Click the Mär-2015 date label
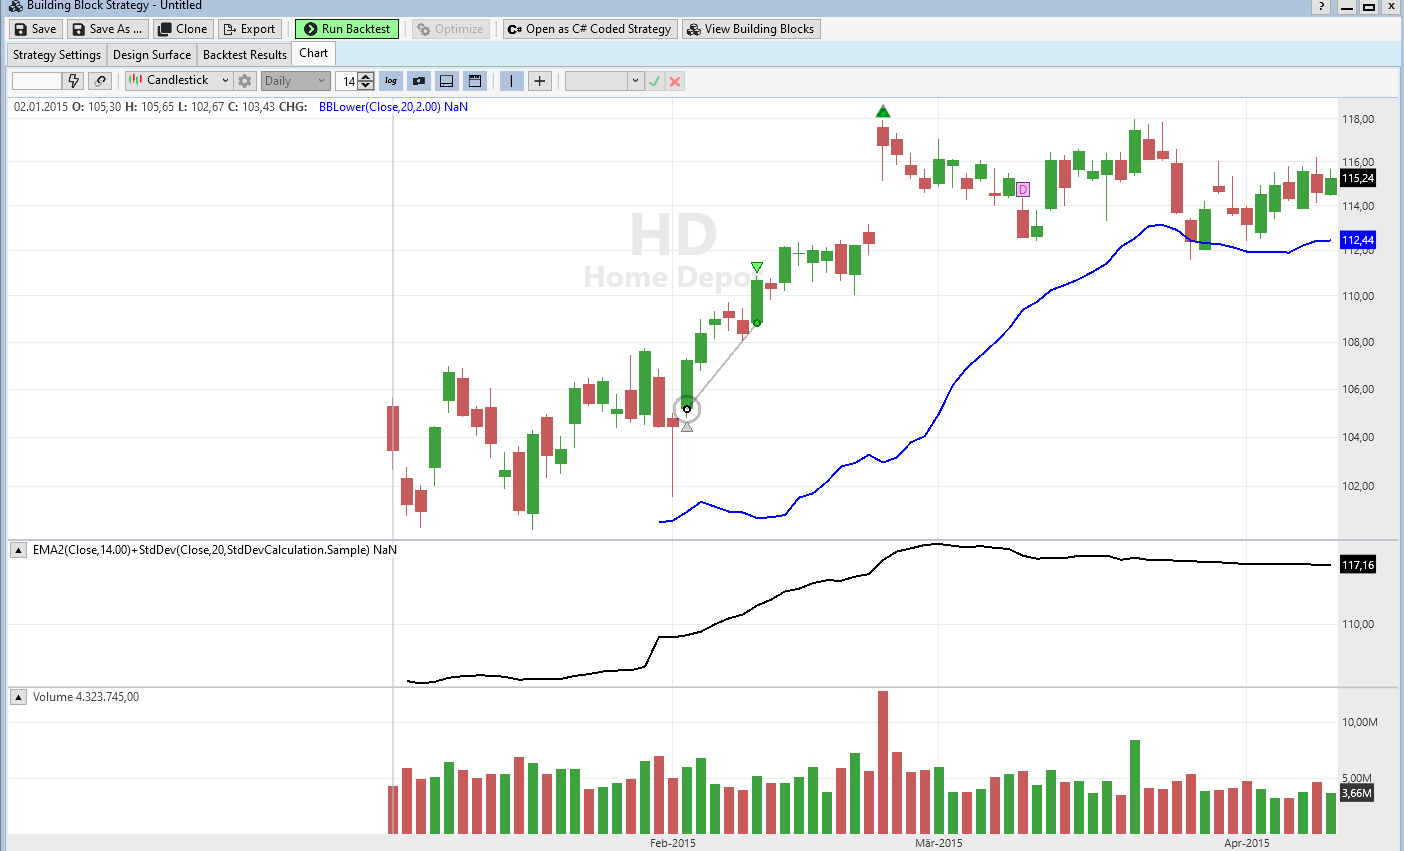Screen dimensions: 1404x851 [939, 843]
